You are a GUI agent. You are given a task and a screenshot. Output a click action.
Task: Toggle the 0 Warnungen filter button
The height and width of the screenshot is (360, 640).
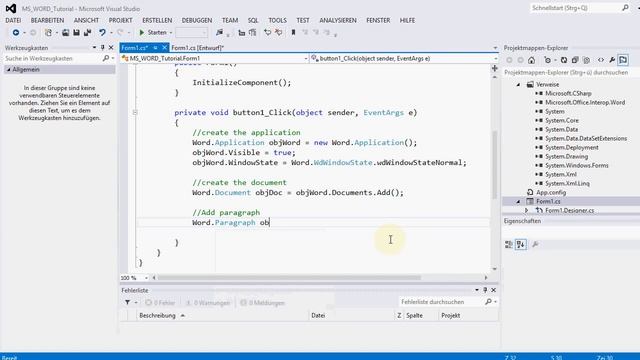[208, 303]
